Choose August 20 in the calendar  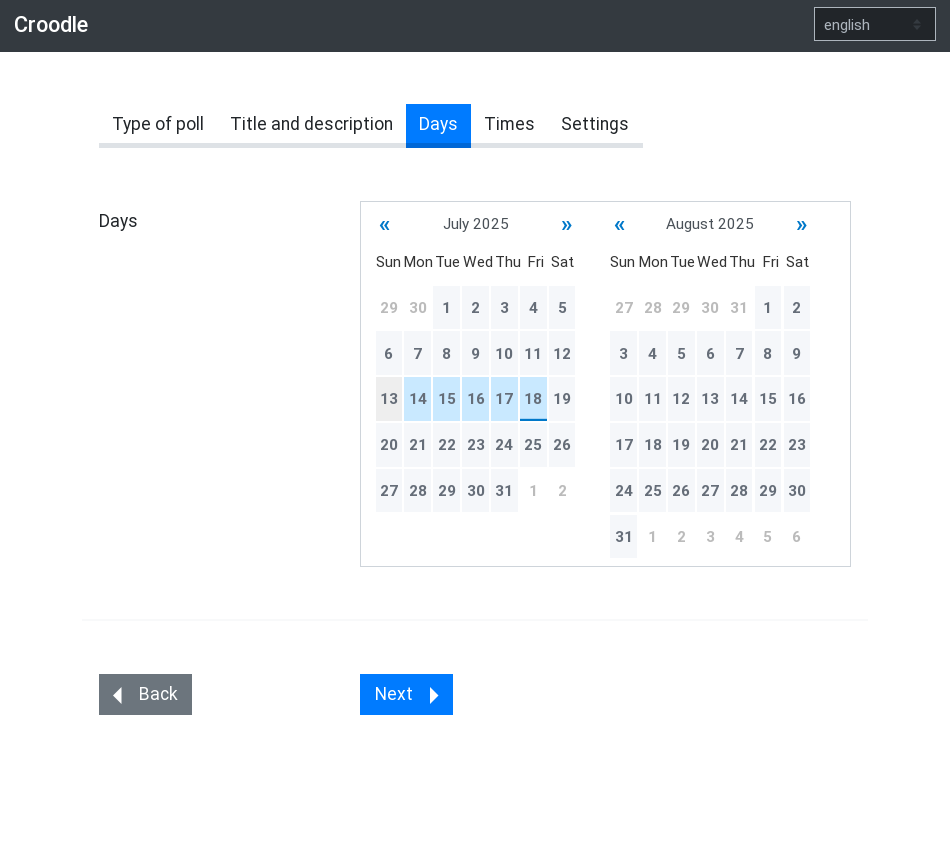[x=710, y=445]
